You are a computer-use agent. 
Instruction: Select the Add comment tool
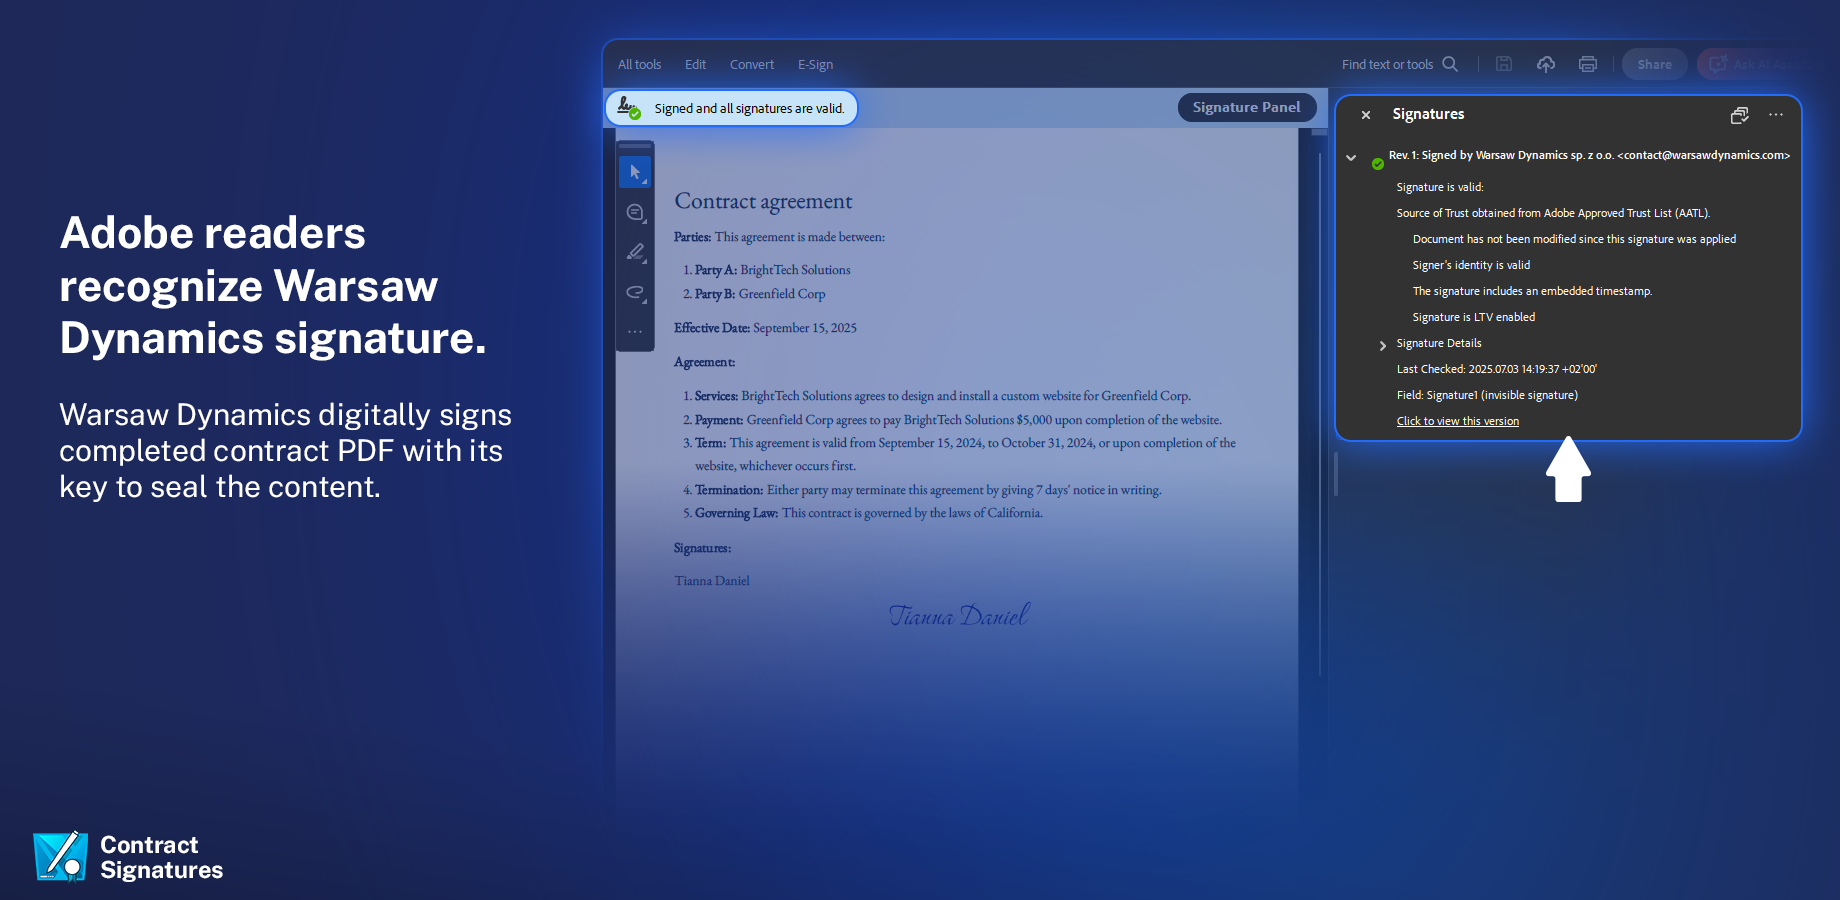635,212
